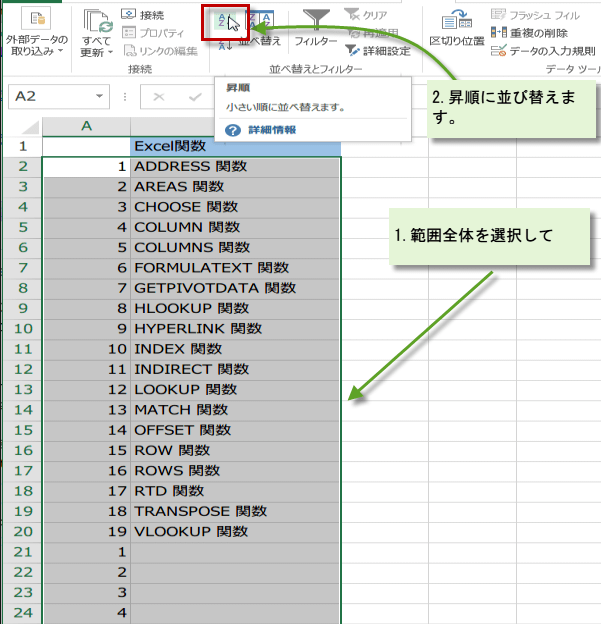The width and height of the screenshot is (601, 624).
Task: Open プロパティ in connections group
Action: tap(153, 33)
